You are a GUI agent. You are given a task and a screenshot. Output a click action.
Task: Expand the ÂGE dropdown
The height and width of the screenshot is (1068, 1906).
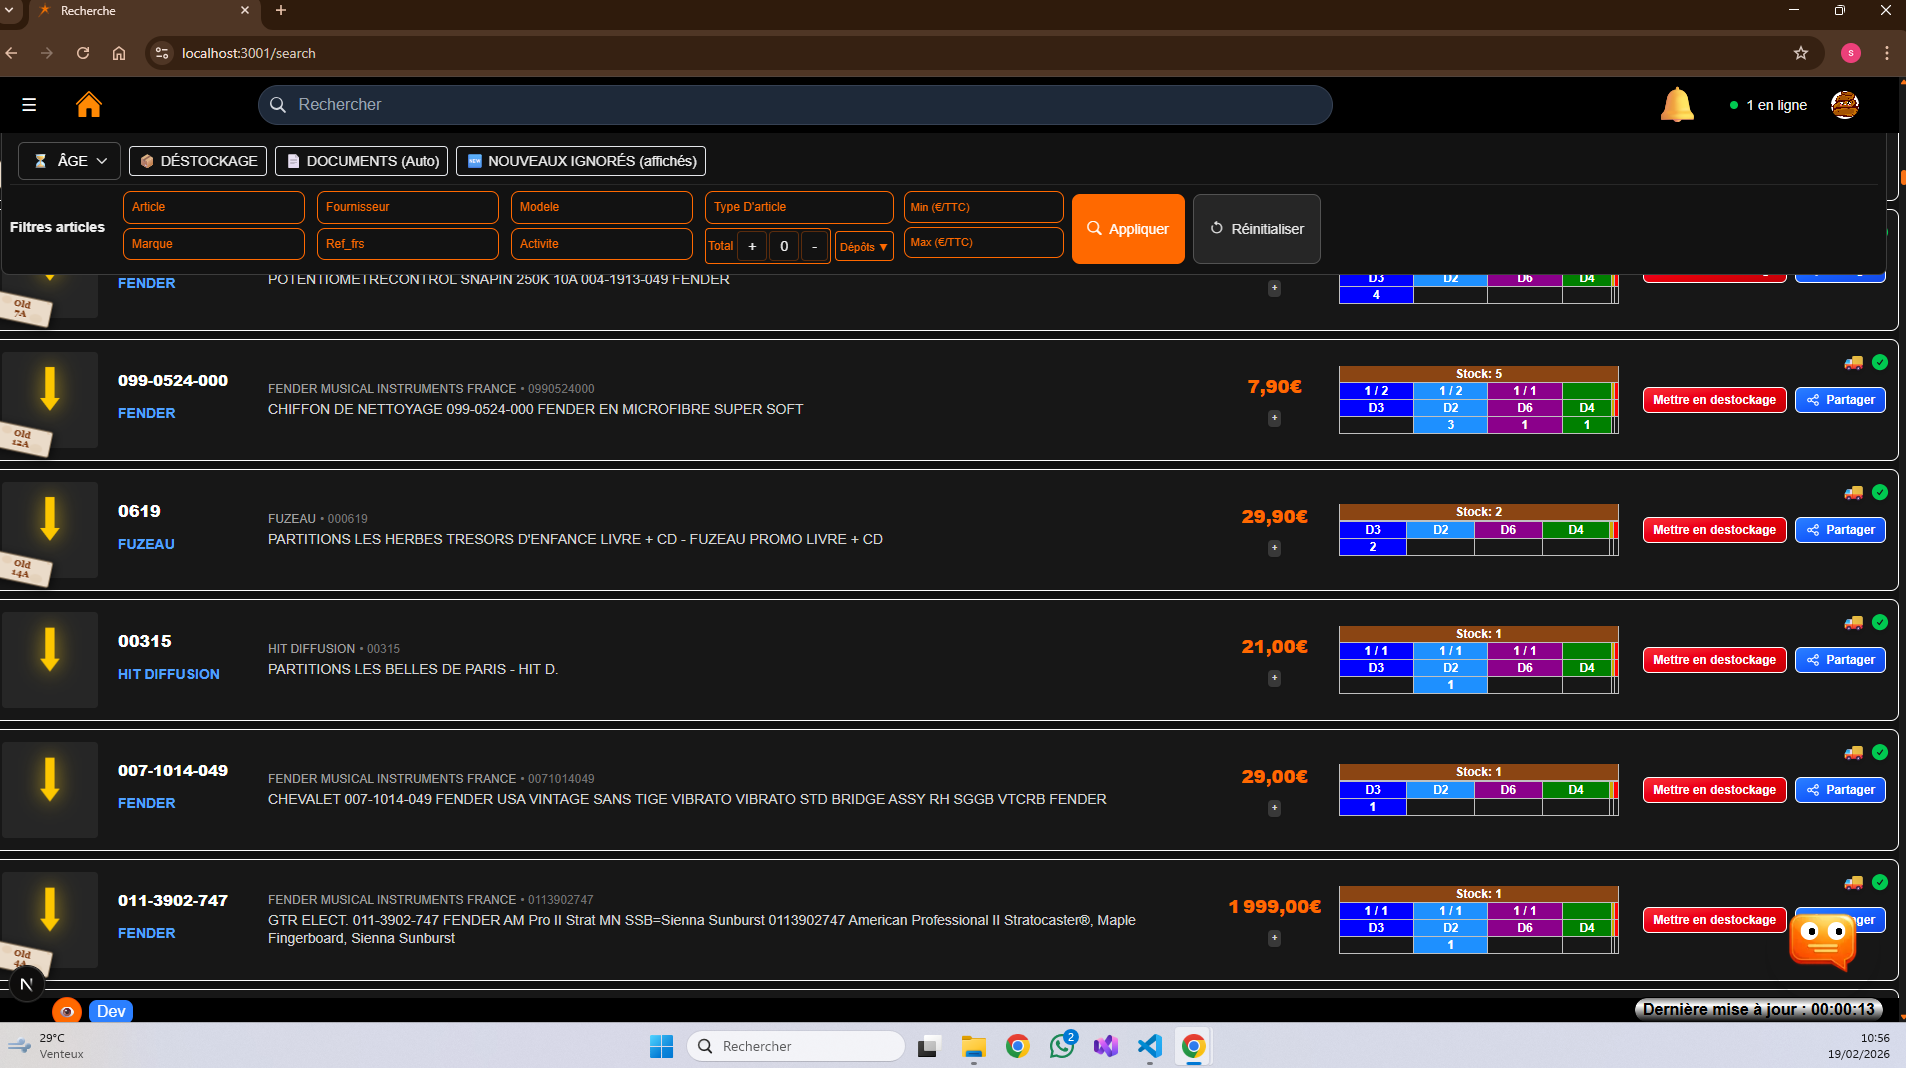click(x=70, y=161)
